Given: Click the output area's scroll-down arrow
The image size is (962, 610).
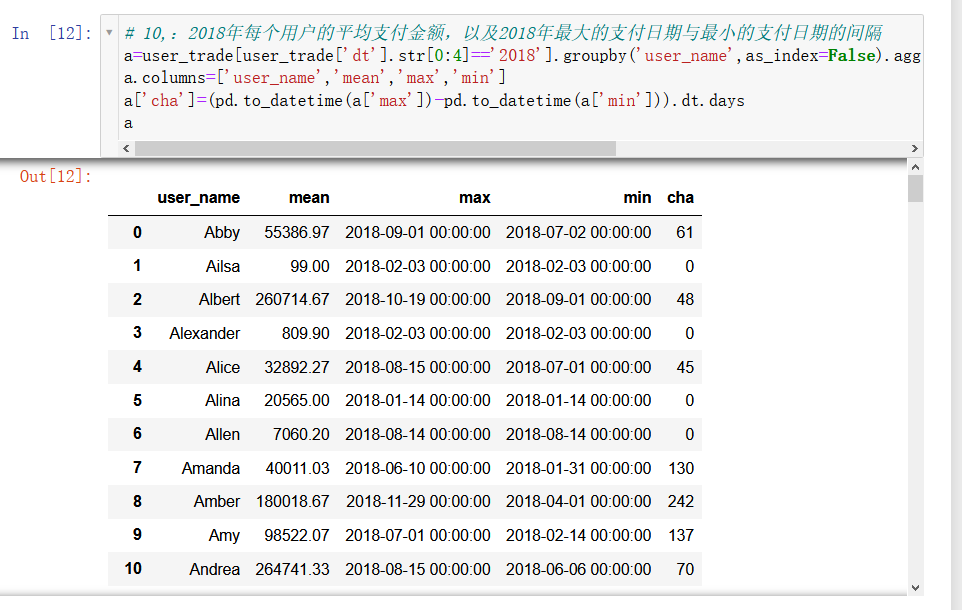Looking at the screenshot, I should (915, 588).
